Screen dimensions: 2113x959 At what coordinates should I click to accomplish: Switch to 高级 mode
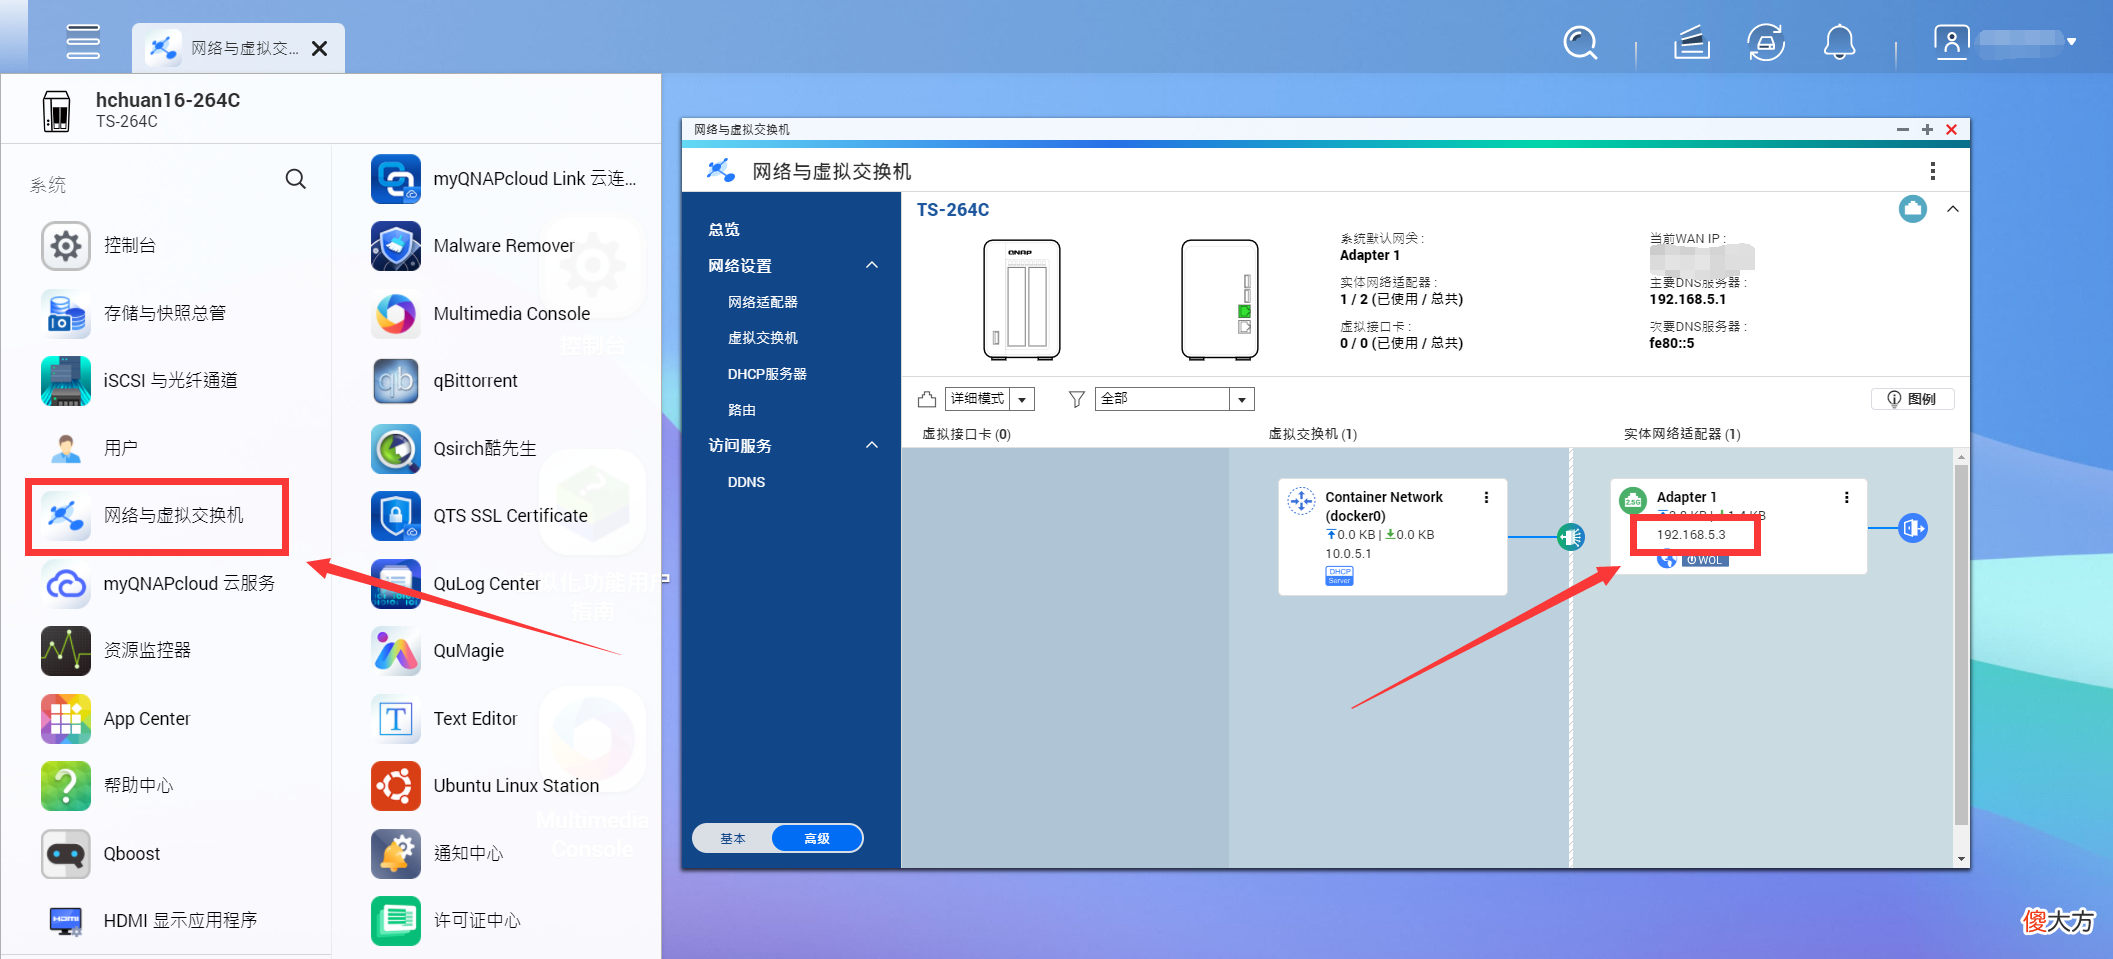click(x=817, y=838)
